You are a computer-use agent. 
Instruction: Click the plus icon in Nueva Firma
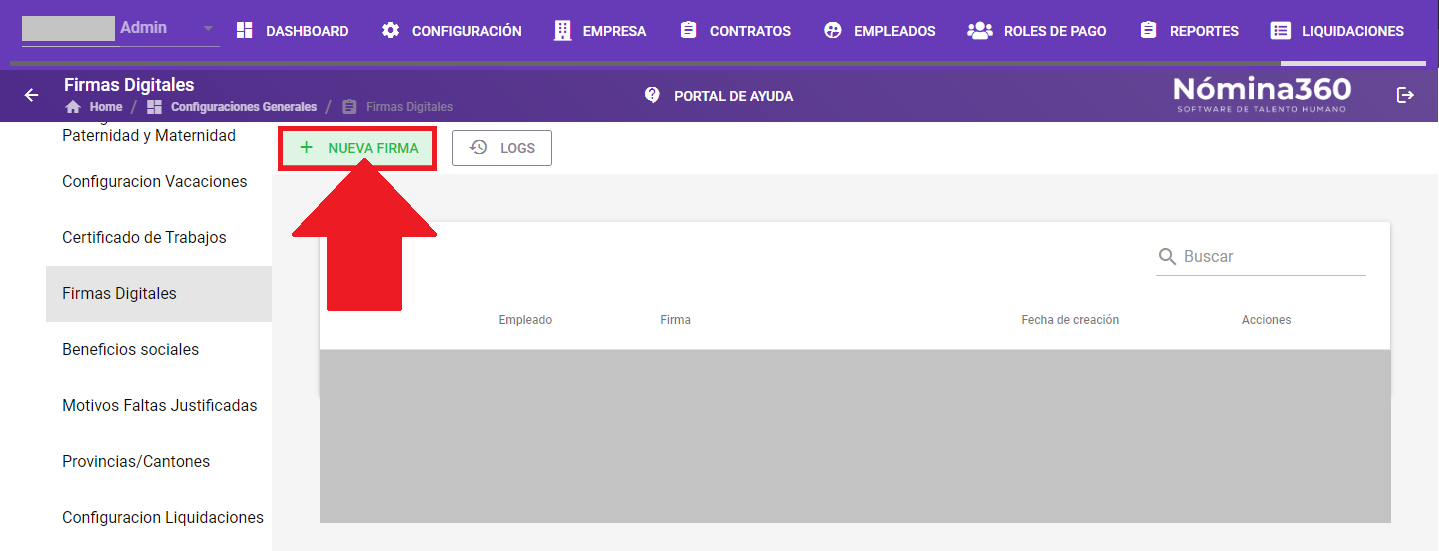pyautogui.click(x=306, y=148)
